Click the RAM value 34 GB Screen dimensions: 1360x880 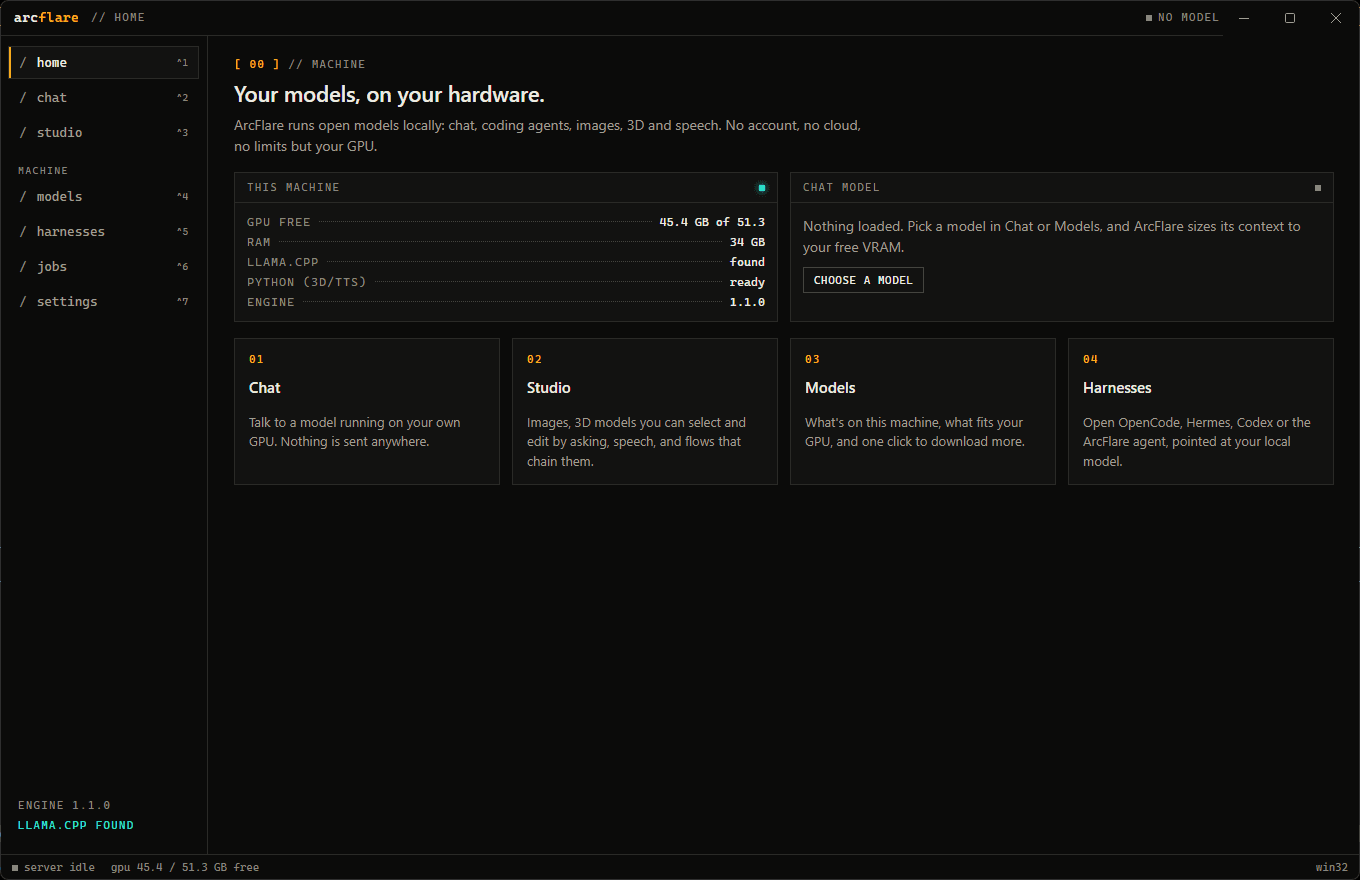747,242
